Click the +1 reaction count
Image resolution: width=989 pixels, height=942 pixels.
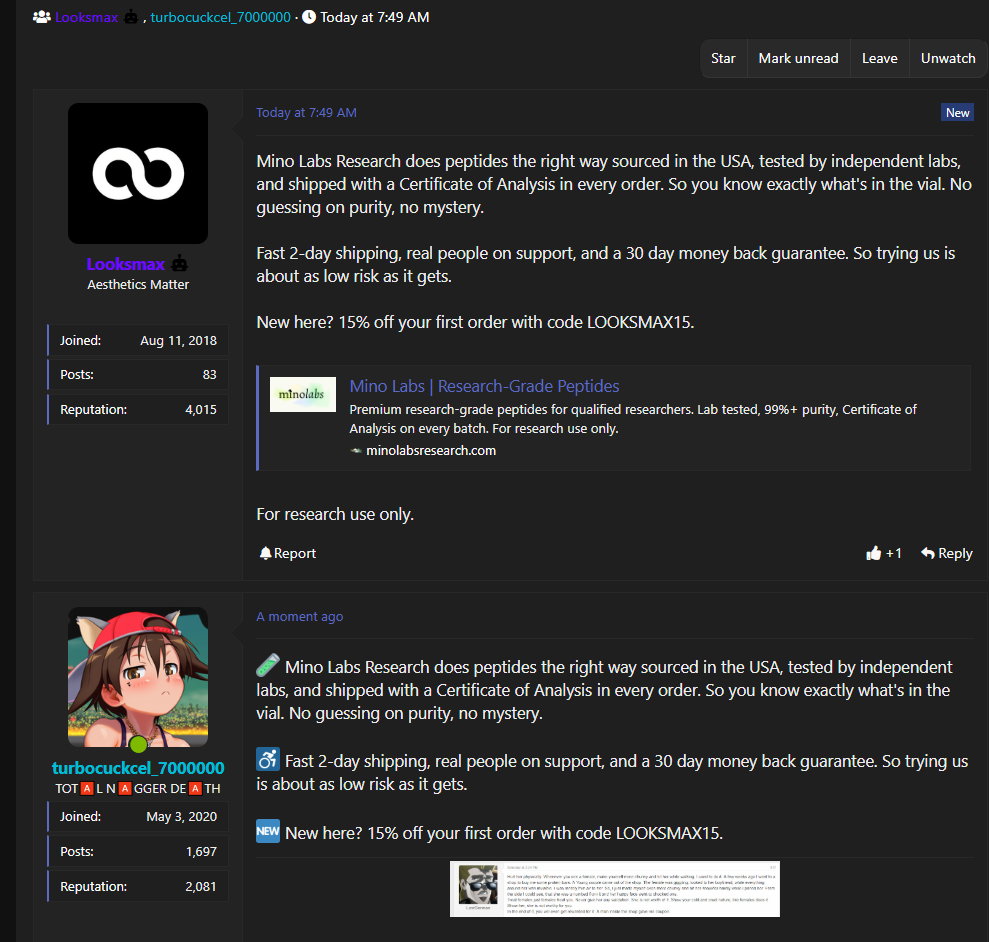coord(894,553)
